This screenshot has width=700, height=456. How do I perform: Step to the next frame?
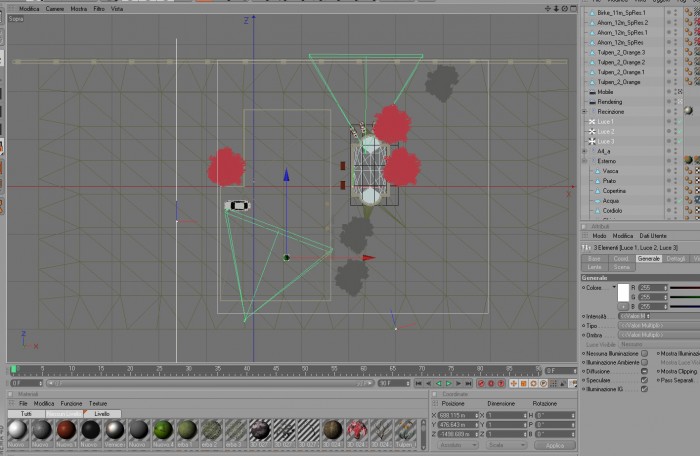click(458, 383)
